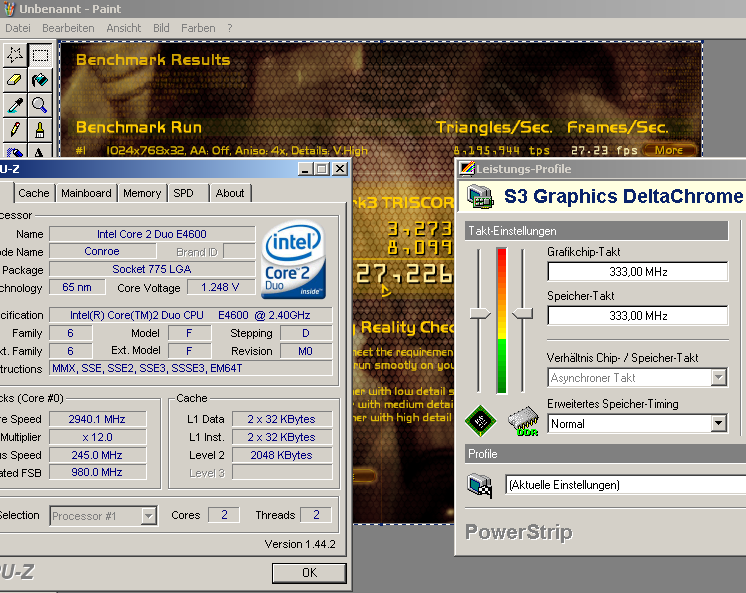746x593 pixels.
Task: Close the CPU-Z window
Action: pos(340,168)
